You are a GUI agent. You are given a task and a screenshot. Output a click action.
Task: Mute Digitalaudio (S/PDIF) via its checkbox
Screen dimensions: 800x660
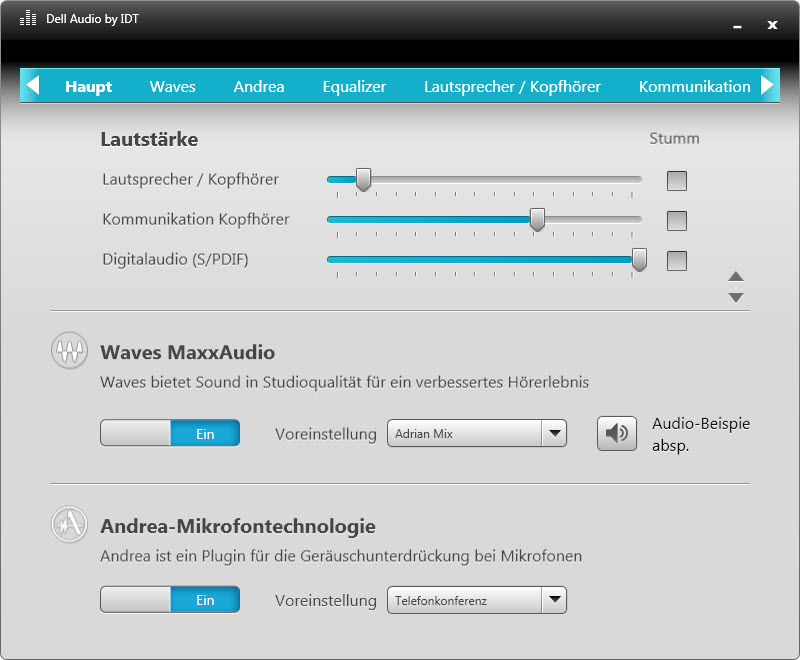tap(677, 261)
